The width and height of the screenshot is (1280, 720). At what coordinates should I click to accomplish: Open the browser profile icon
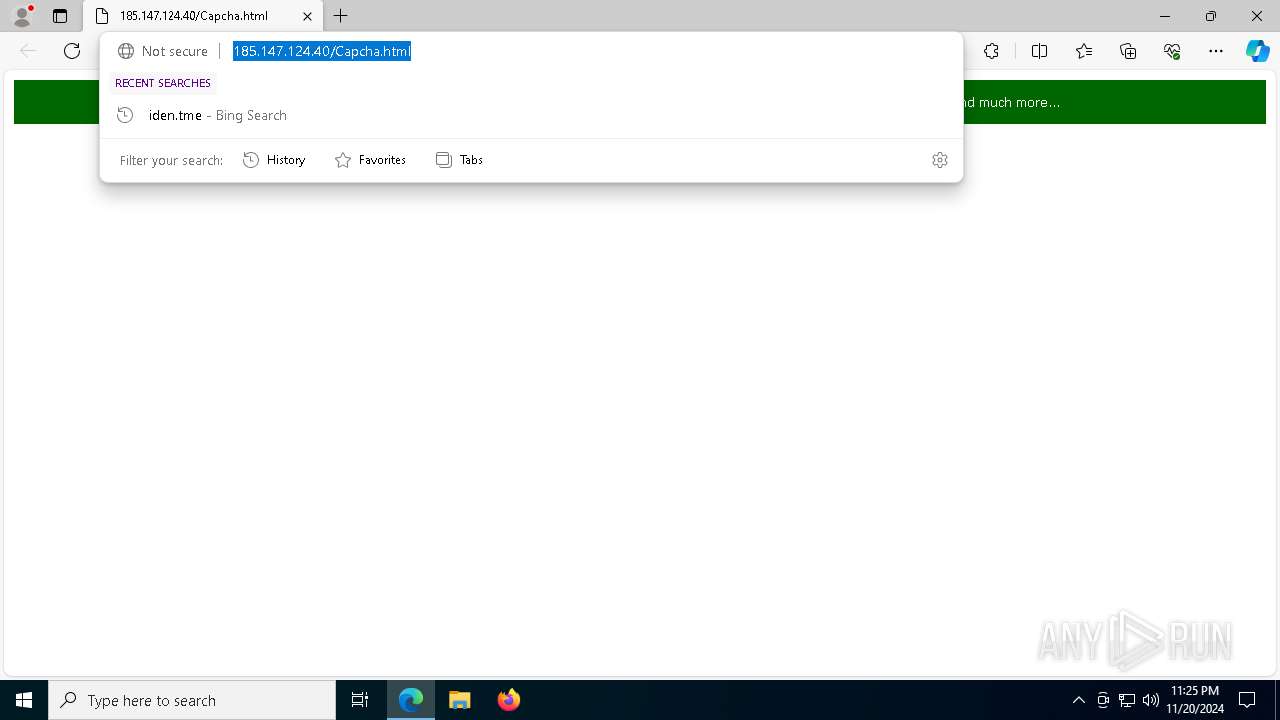click(x=22, y=16)
